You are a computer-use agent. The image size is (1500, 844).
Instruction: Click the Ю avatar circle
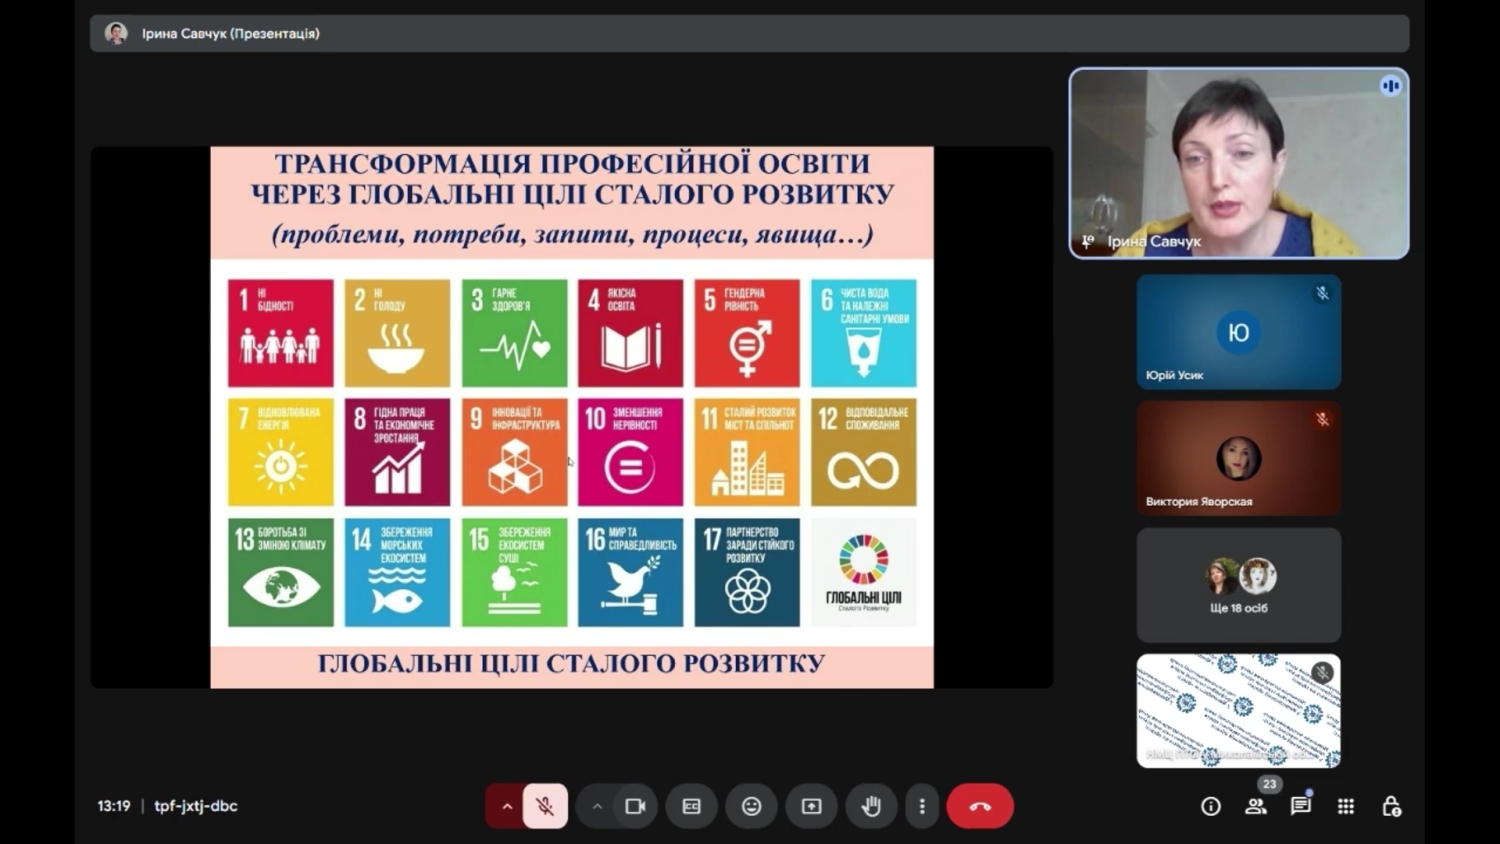[x=1239, y=332]
